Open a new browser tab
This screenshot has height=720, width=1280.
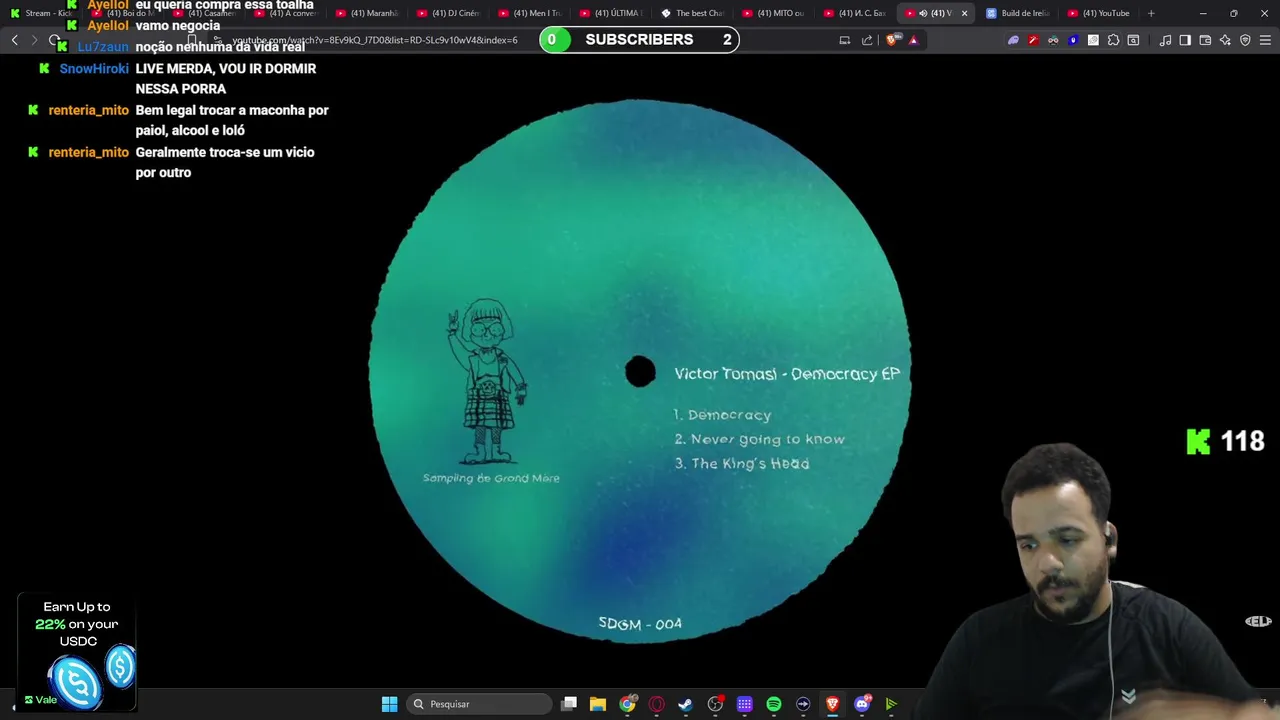1151,13
